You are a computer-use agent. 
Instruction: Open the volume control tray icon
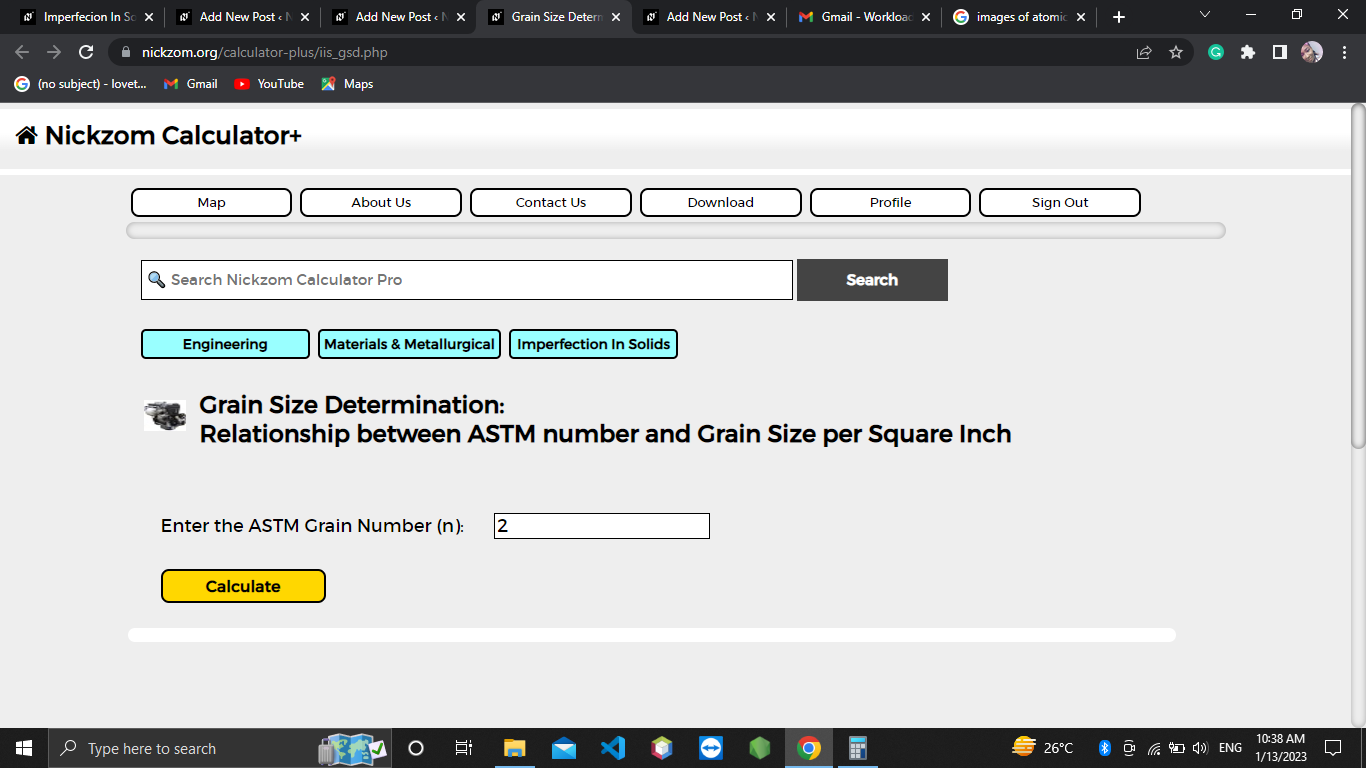(x=1200, y=748)
